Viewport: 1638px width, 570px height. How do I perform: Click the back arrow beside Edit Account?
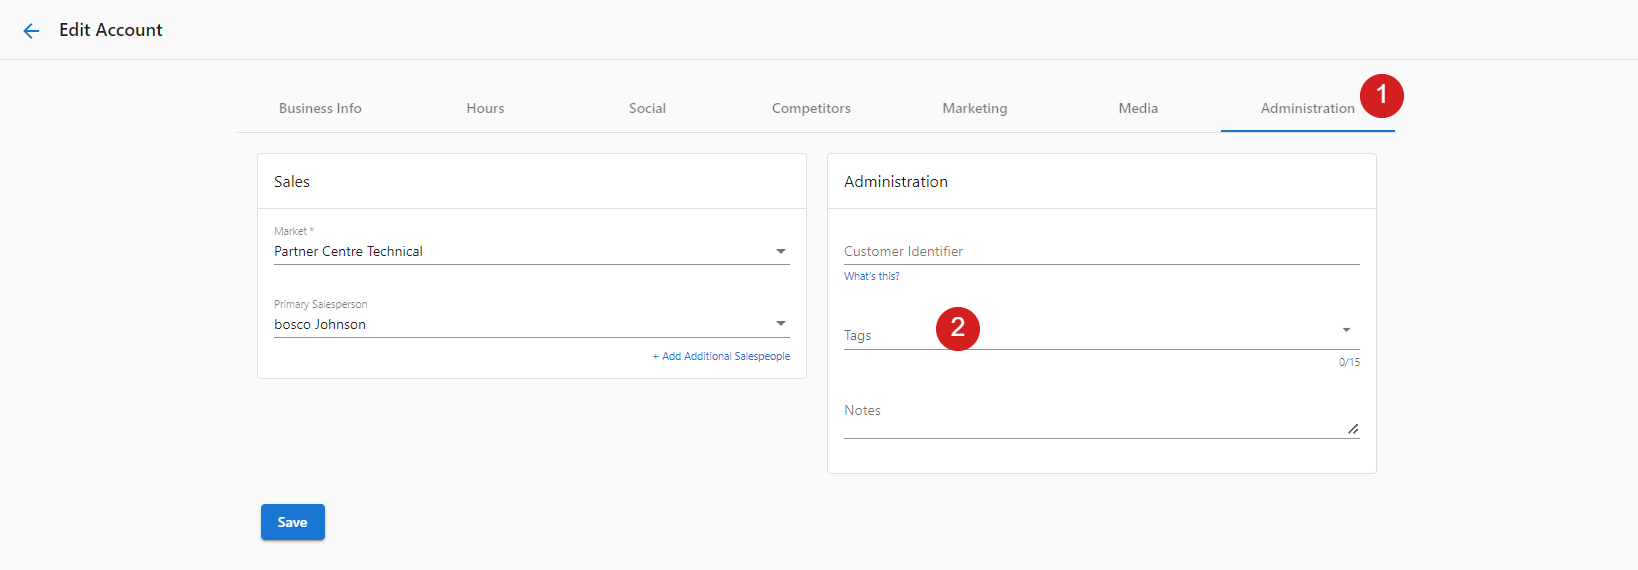click(31, 31)
